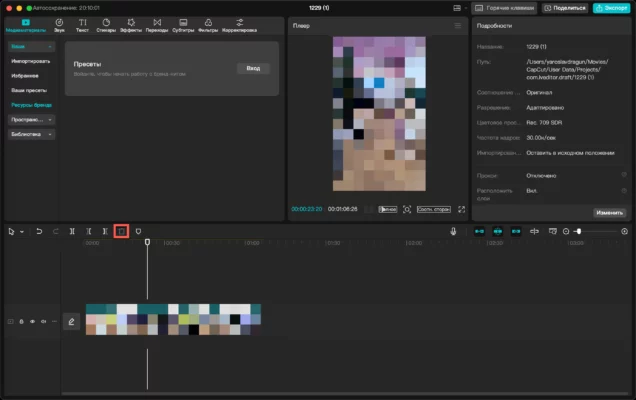Screen dimensions: 636x400
Task: Click the video preview in the player
Action: pos(379,114)
